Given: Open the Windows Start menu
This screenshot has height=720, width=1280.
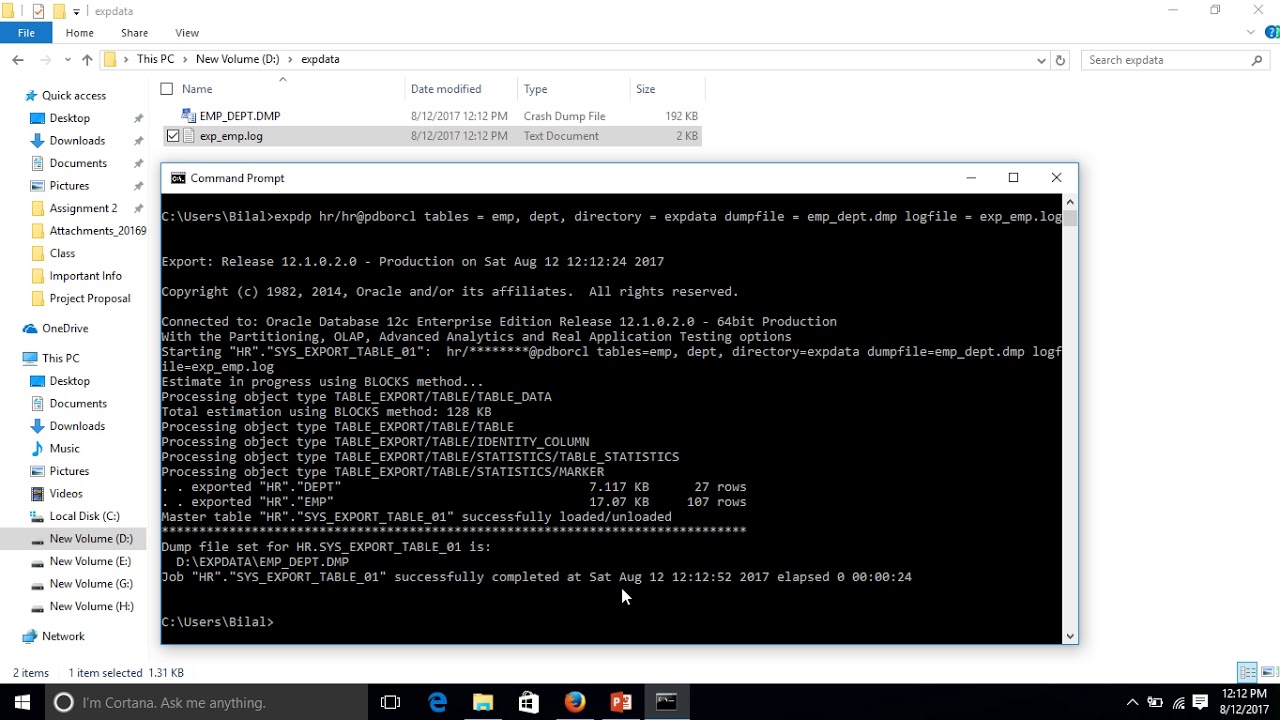Looking at the screenshot, I should [22, 702].
